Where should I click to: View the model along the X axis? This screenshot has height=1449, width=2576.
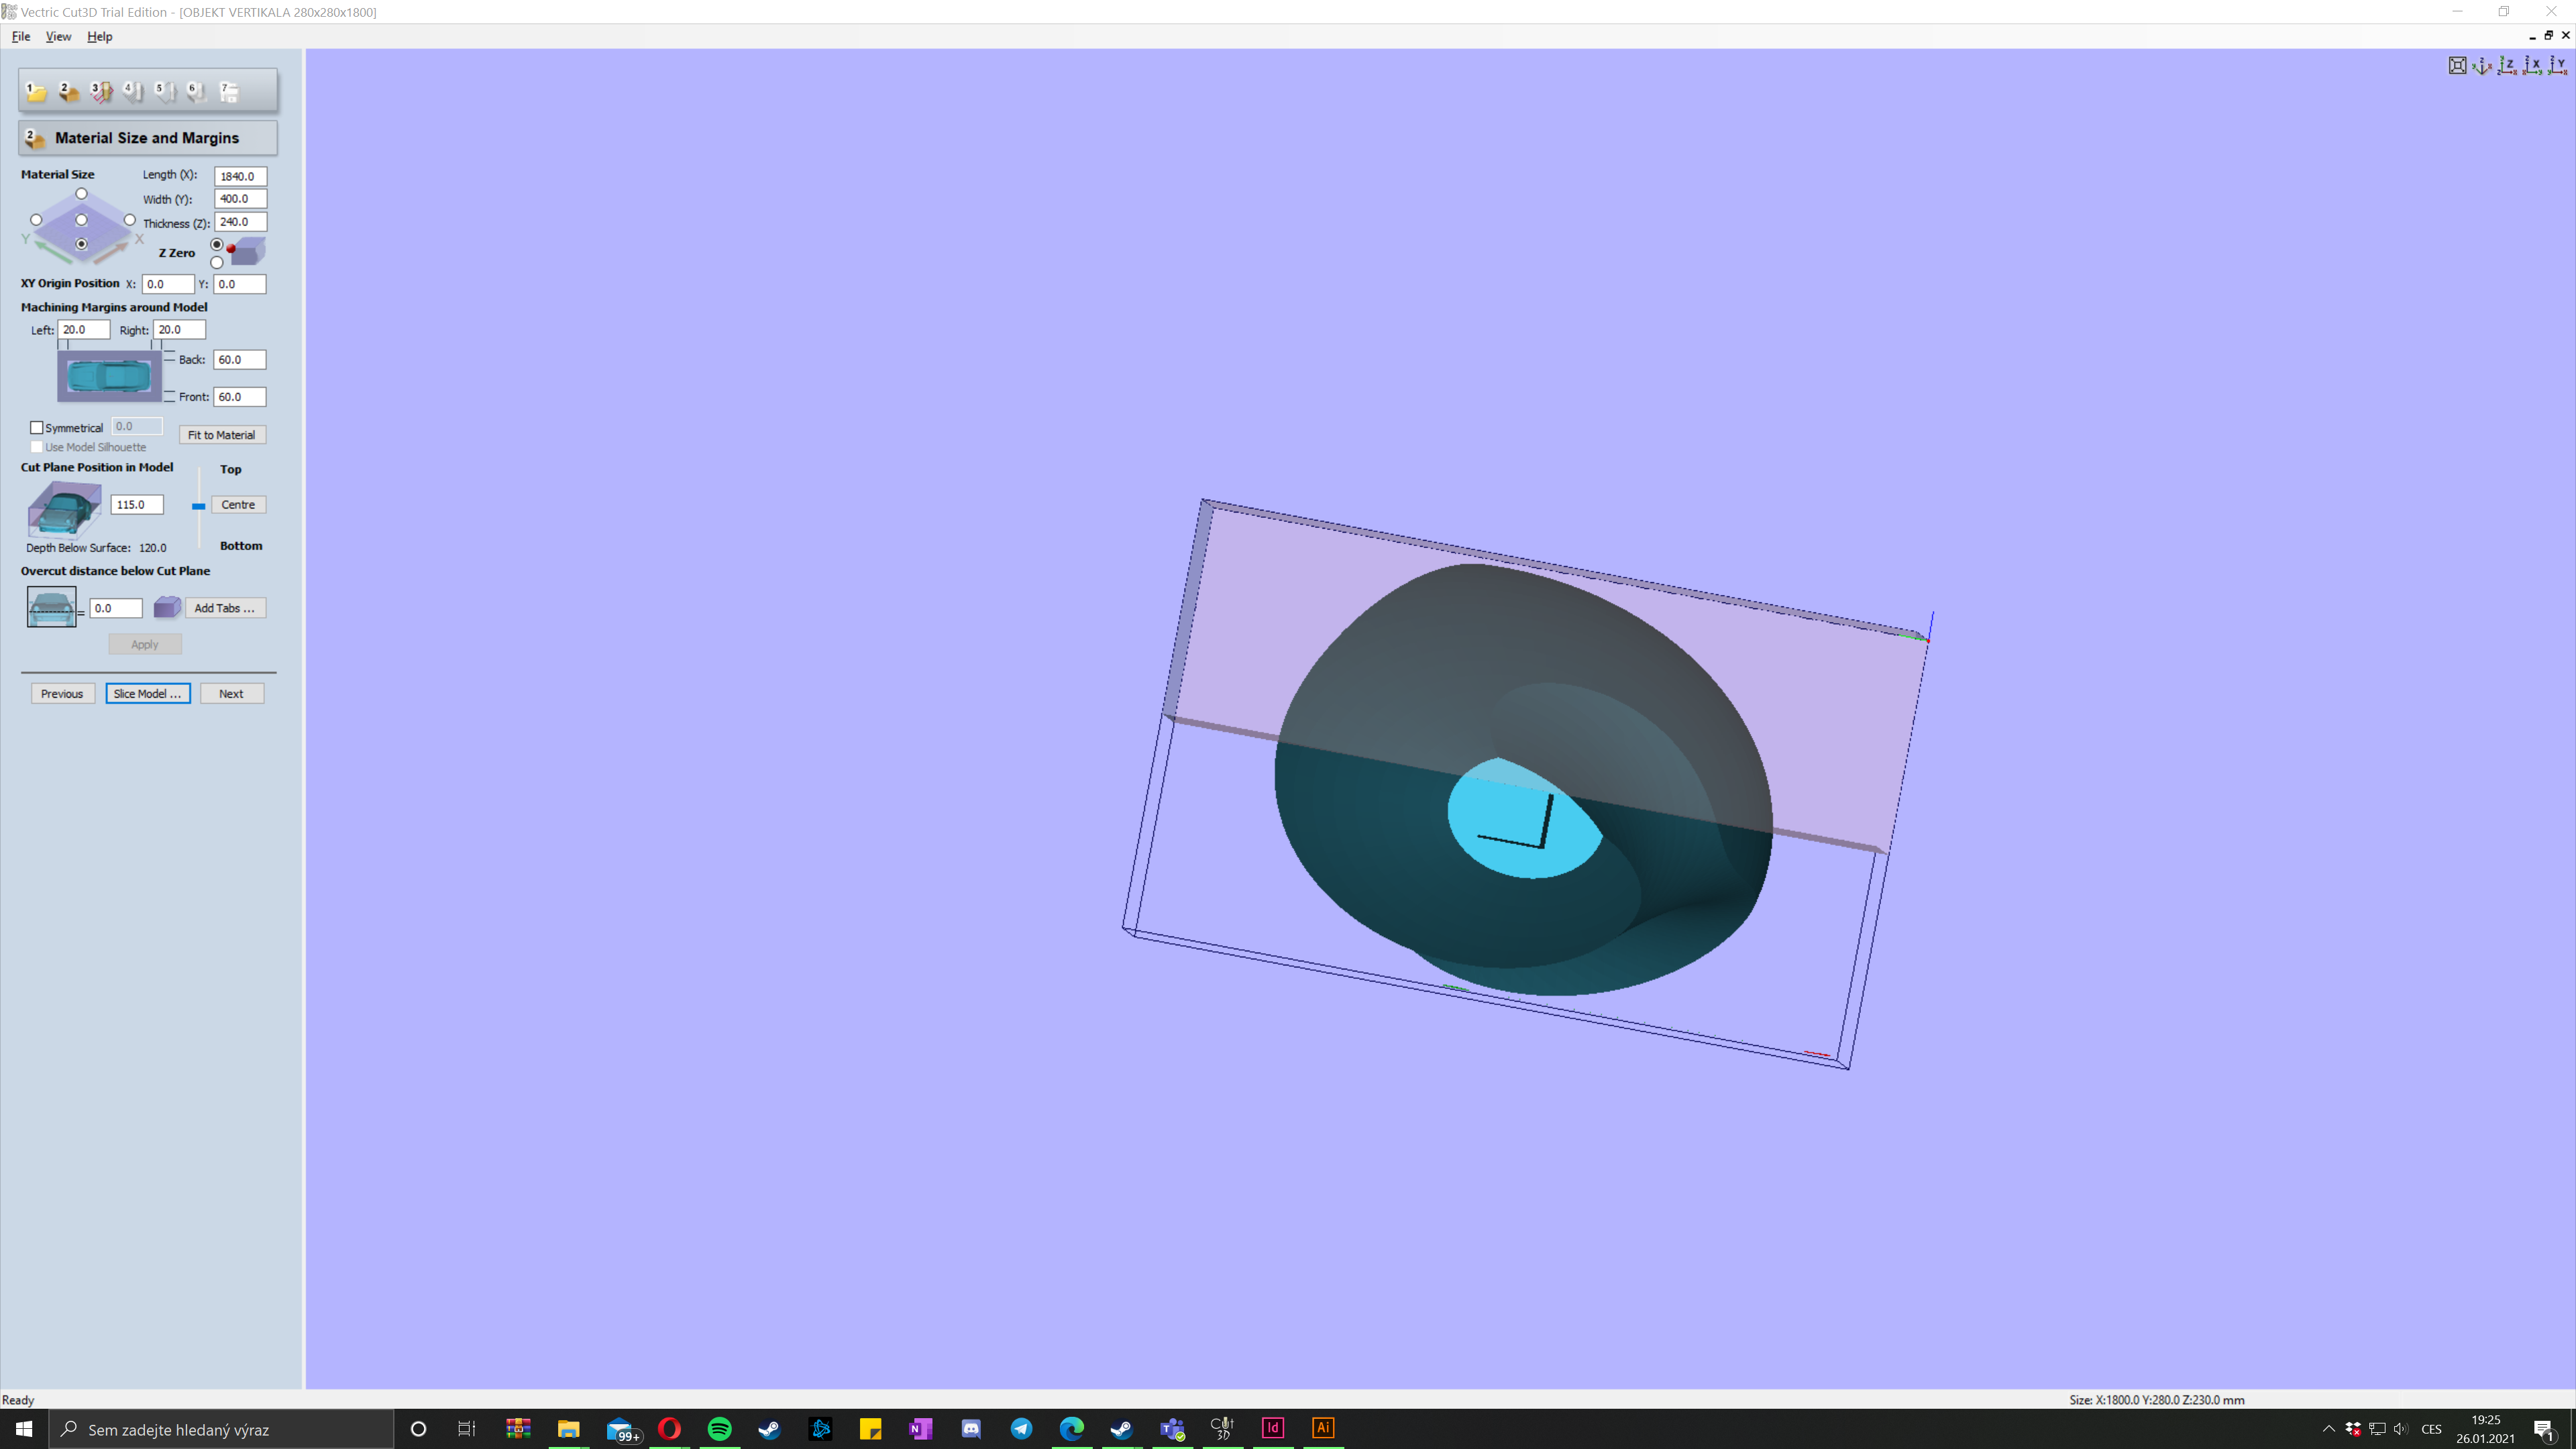coord(2532,66)
